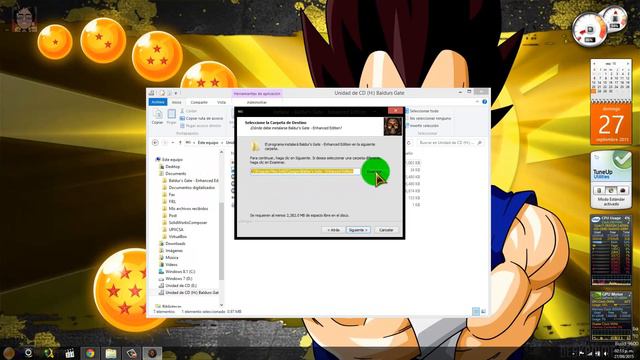Click Seleccionar todo in ribbon

coord(423,111)
